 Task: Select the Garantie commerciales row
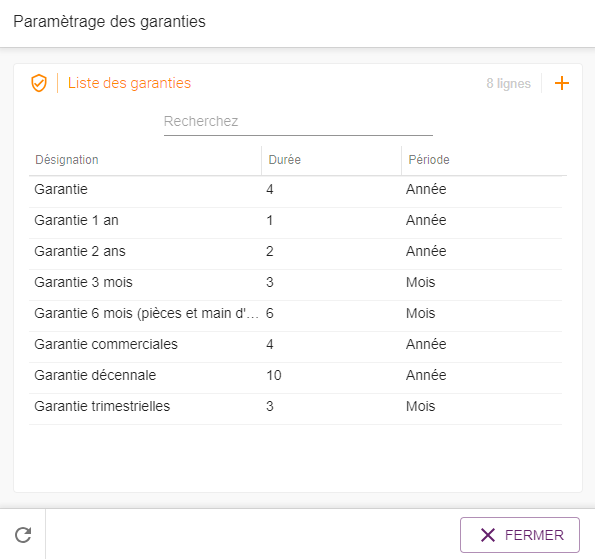point(295,344)
